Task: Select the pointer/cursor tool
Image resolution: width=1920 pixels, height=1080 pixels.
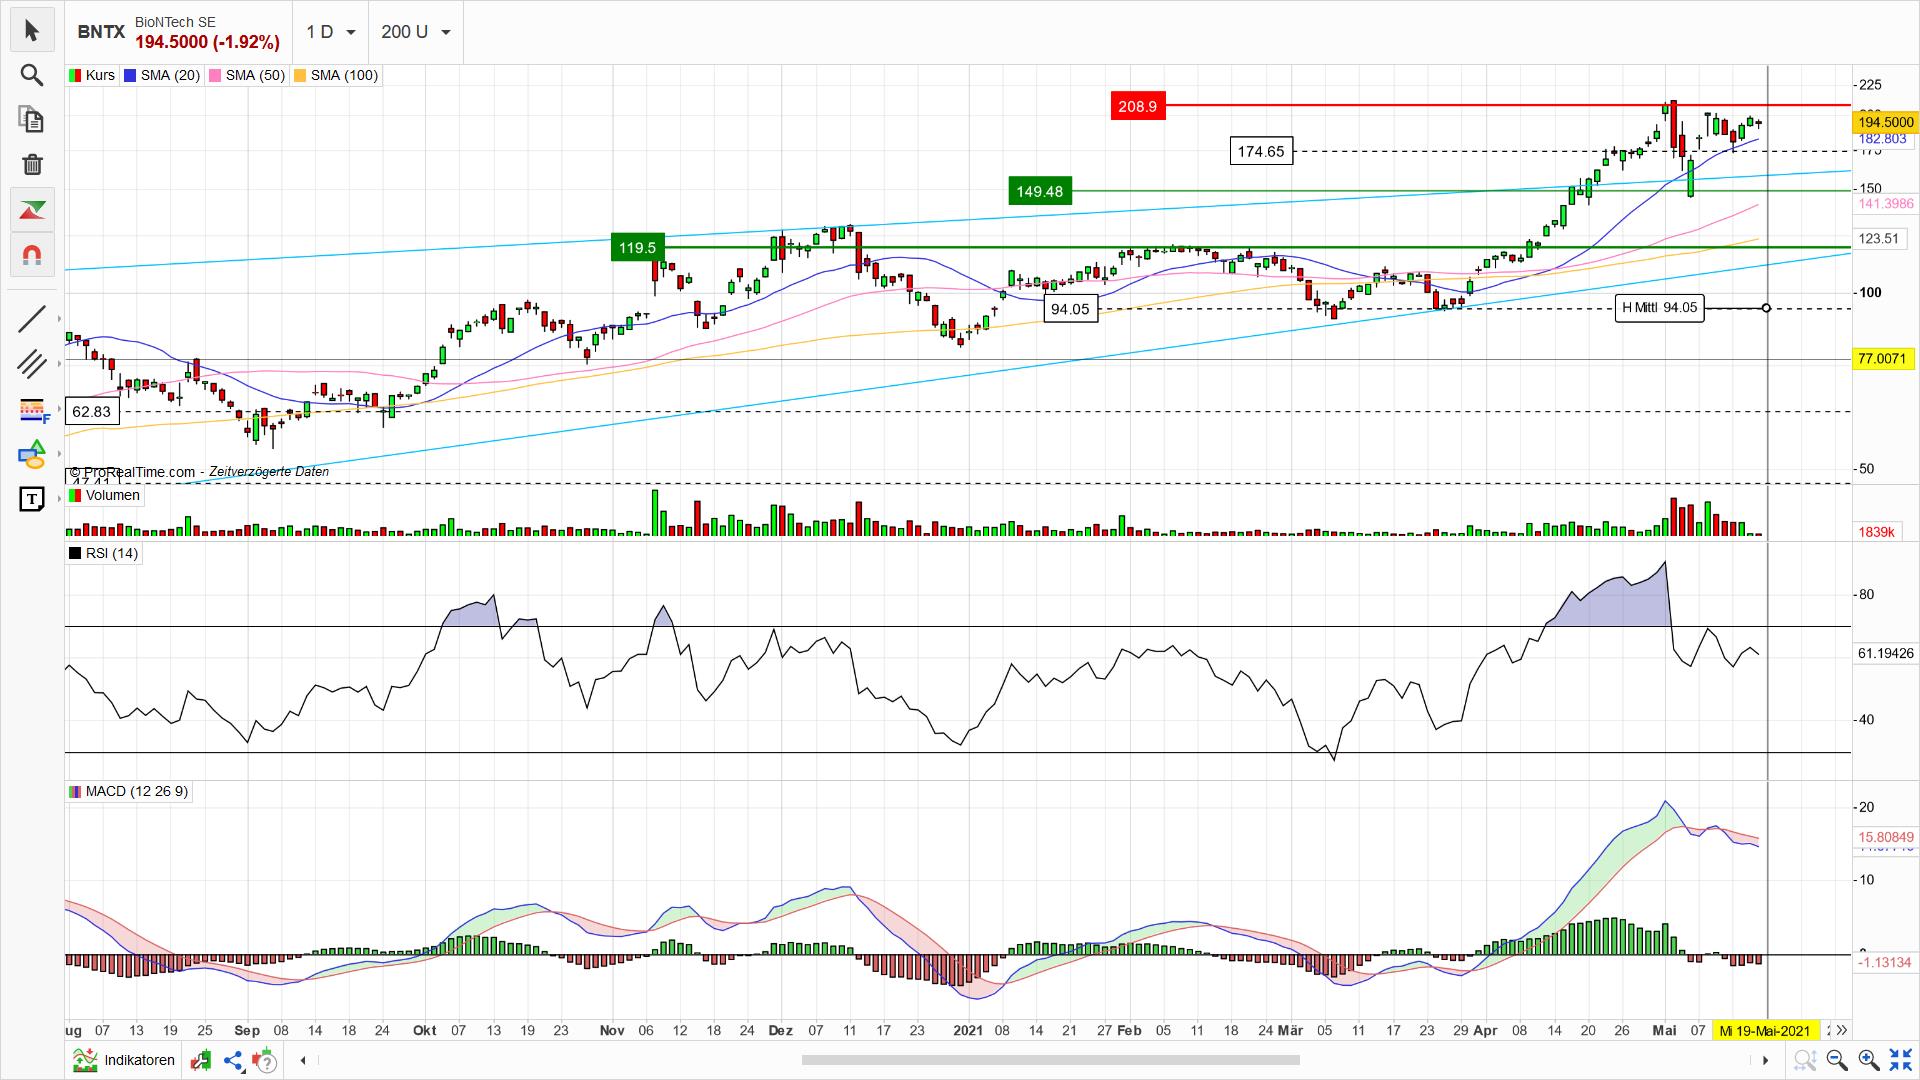Action: tap(32, 30)
